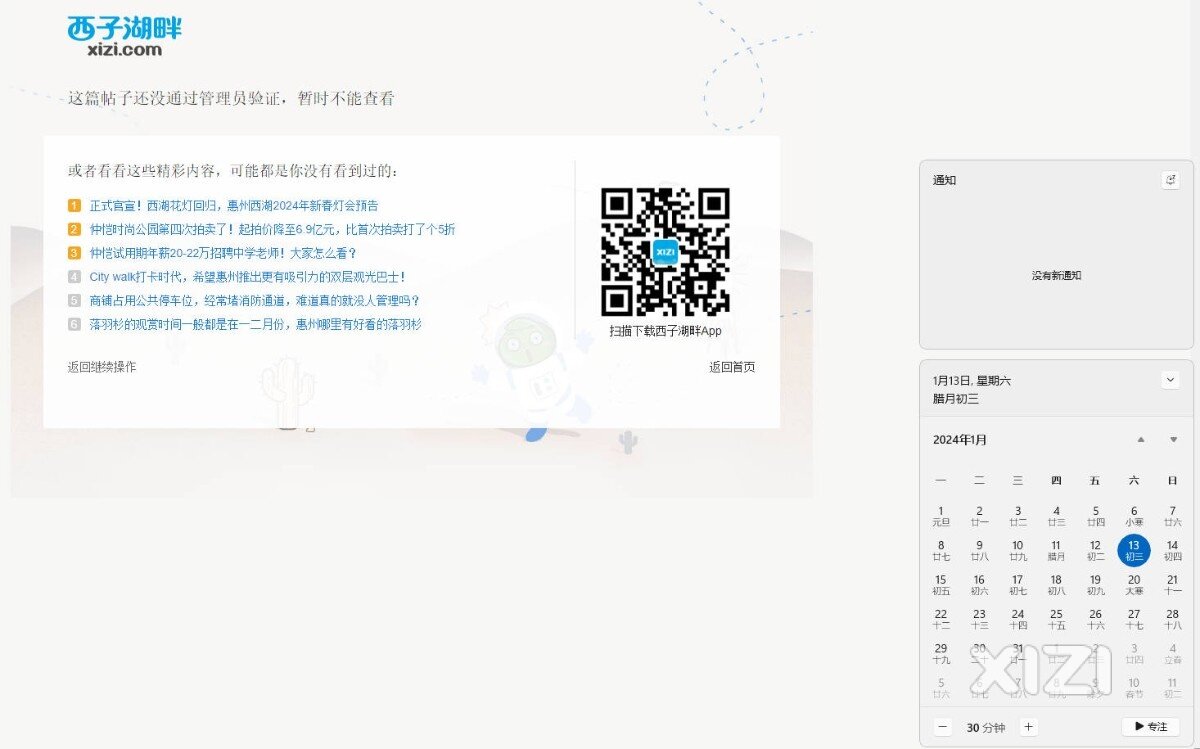
Task: Open the 仲恺时尚公园第四次拍卖 article
Action: [x=272, y=229]
